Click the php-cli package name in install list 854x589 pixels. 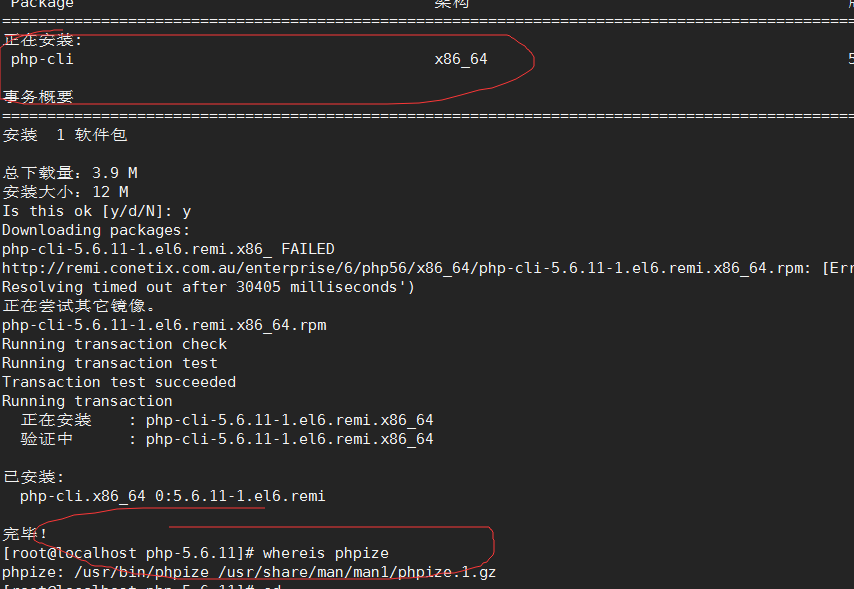(x=42, y=59)
